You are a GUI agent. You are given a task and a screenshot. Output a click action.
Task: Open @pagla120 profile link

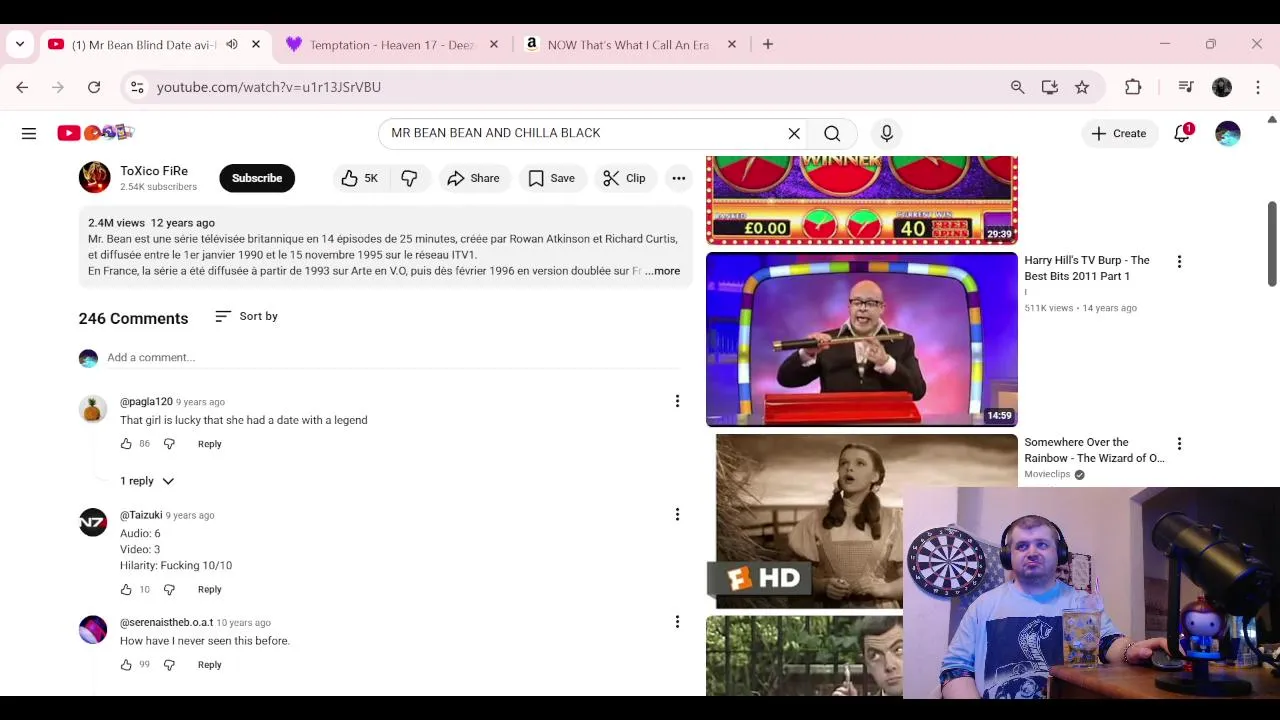[x=146, y=402]
